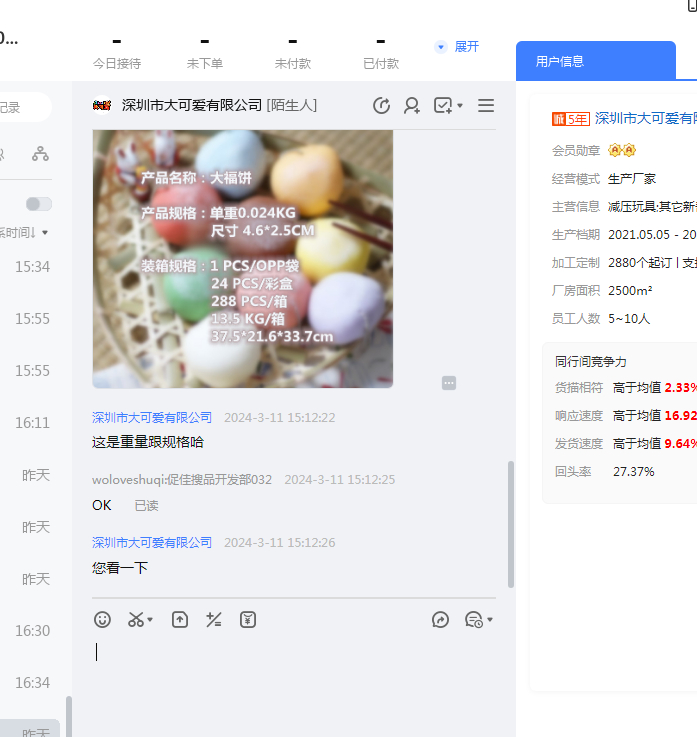The height and width of the screenshot is (737, 697).
Task: Click the refresh history icon in chat header
Action: [x=381, y=106]
